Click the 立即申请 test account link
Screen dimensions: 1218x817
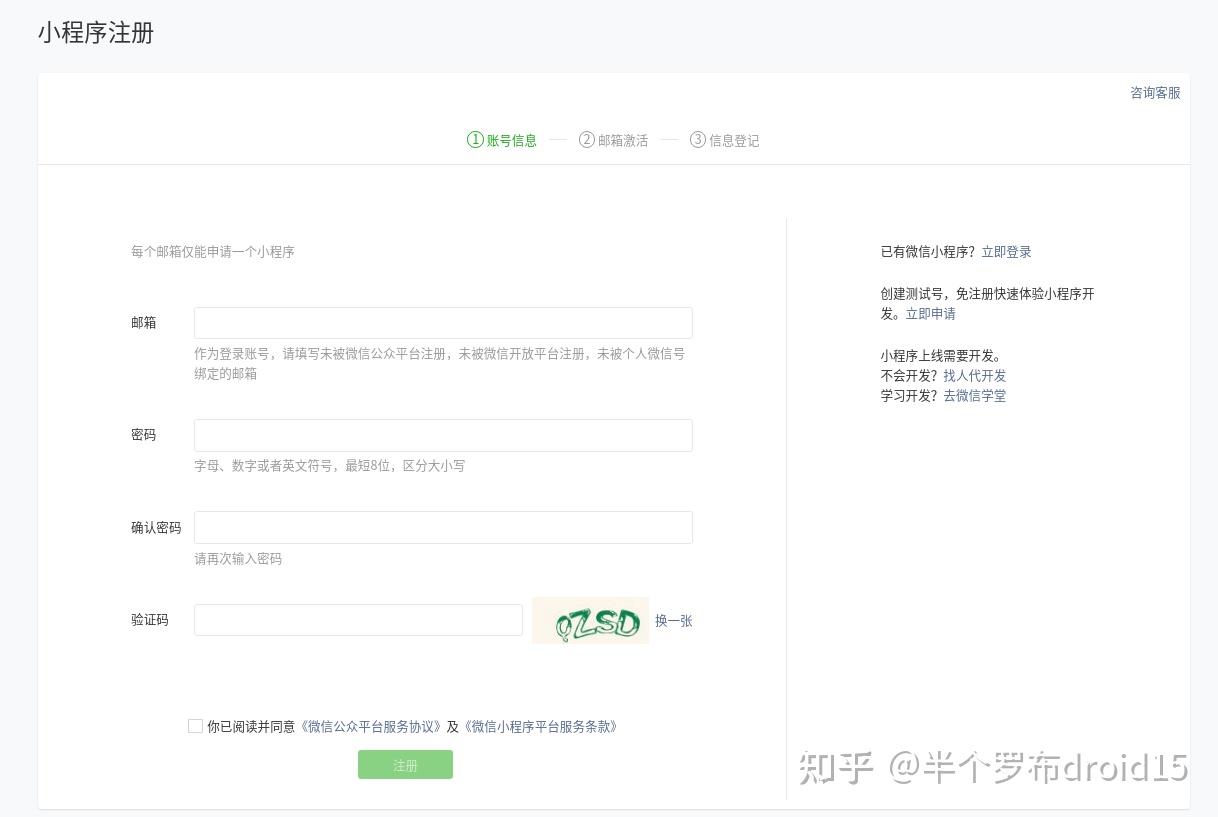tap(930, 314)
